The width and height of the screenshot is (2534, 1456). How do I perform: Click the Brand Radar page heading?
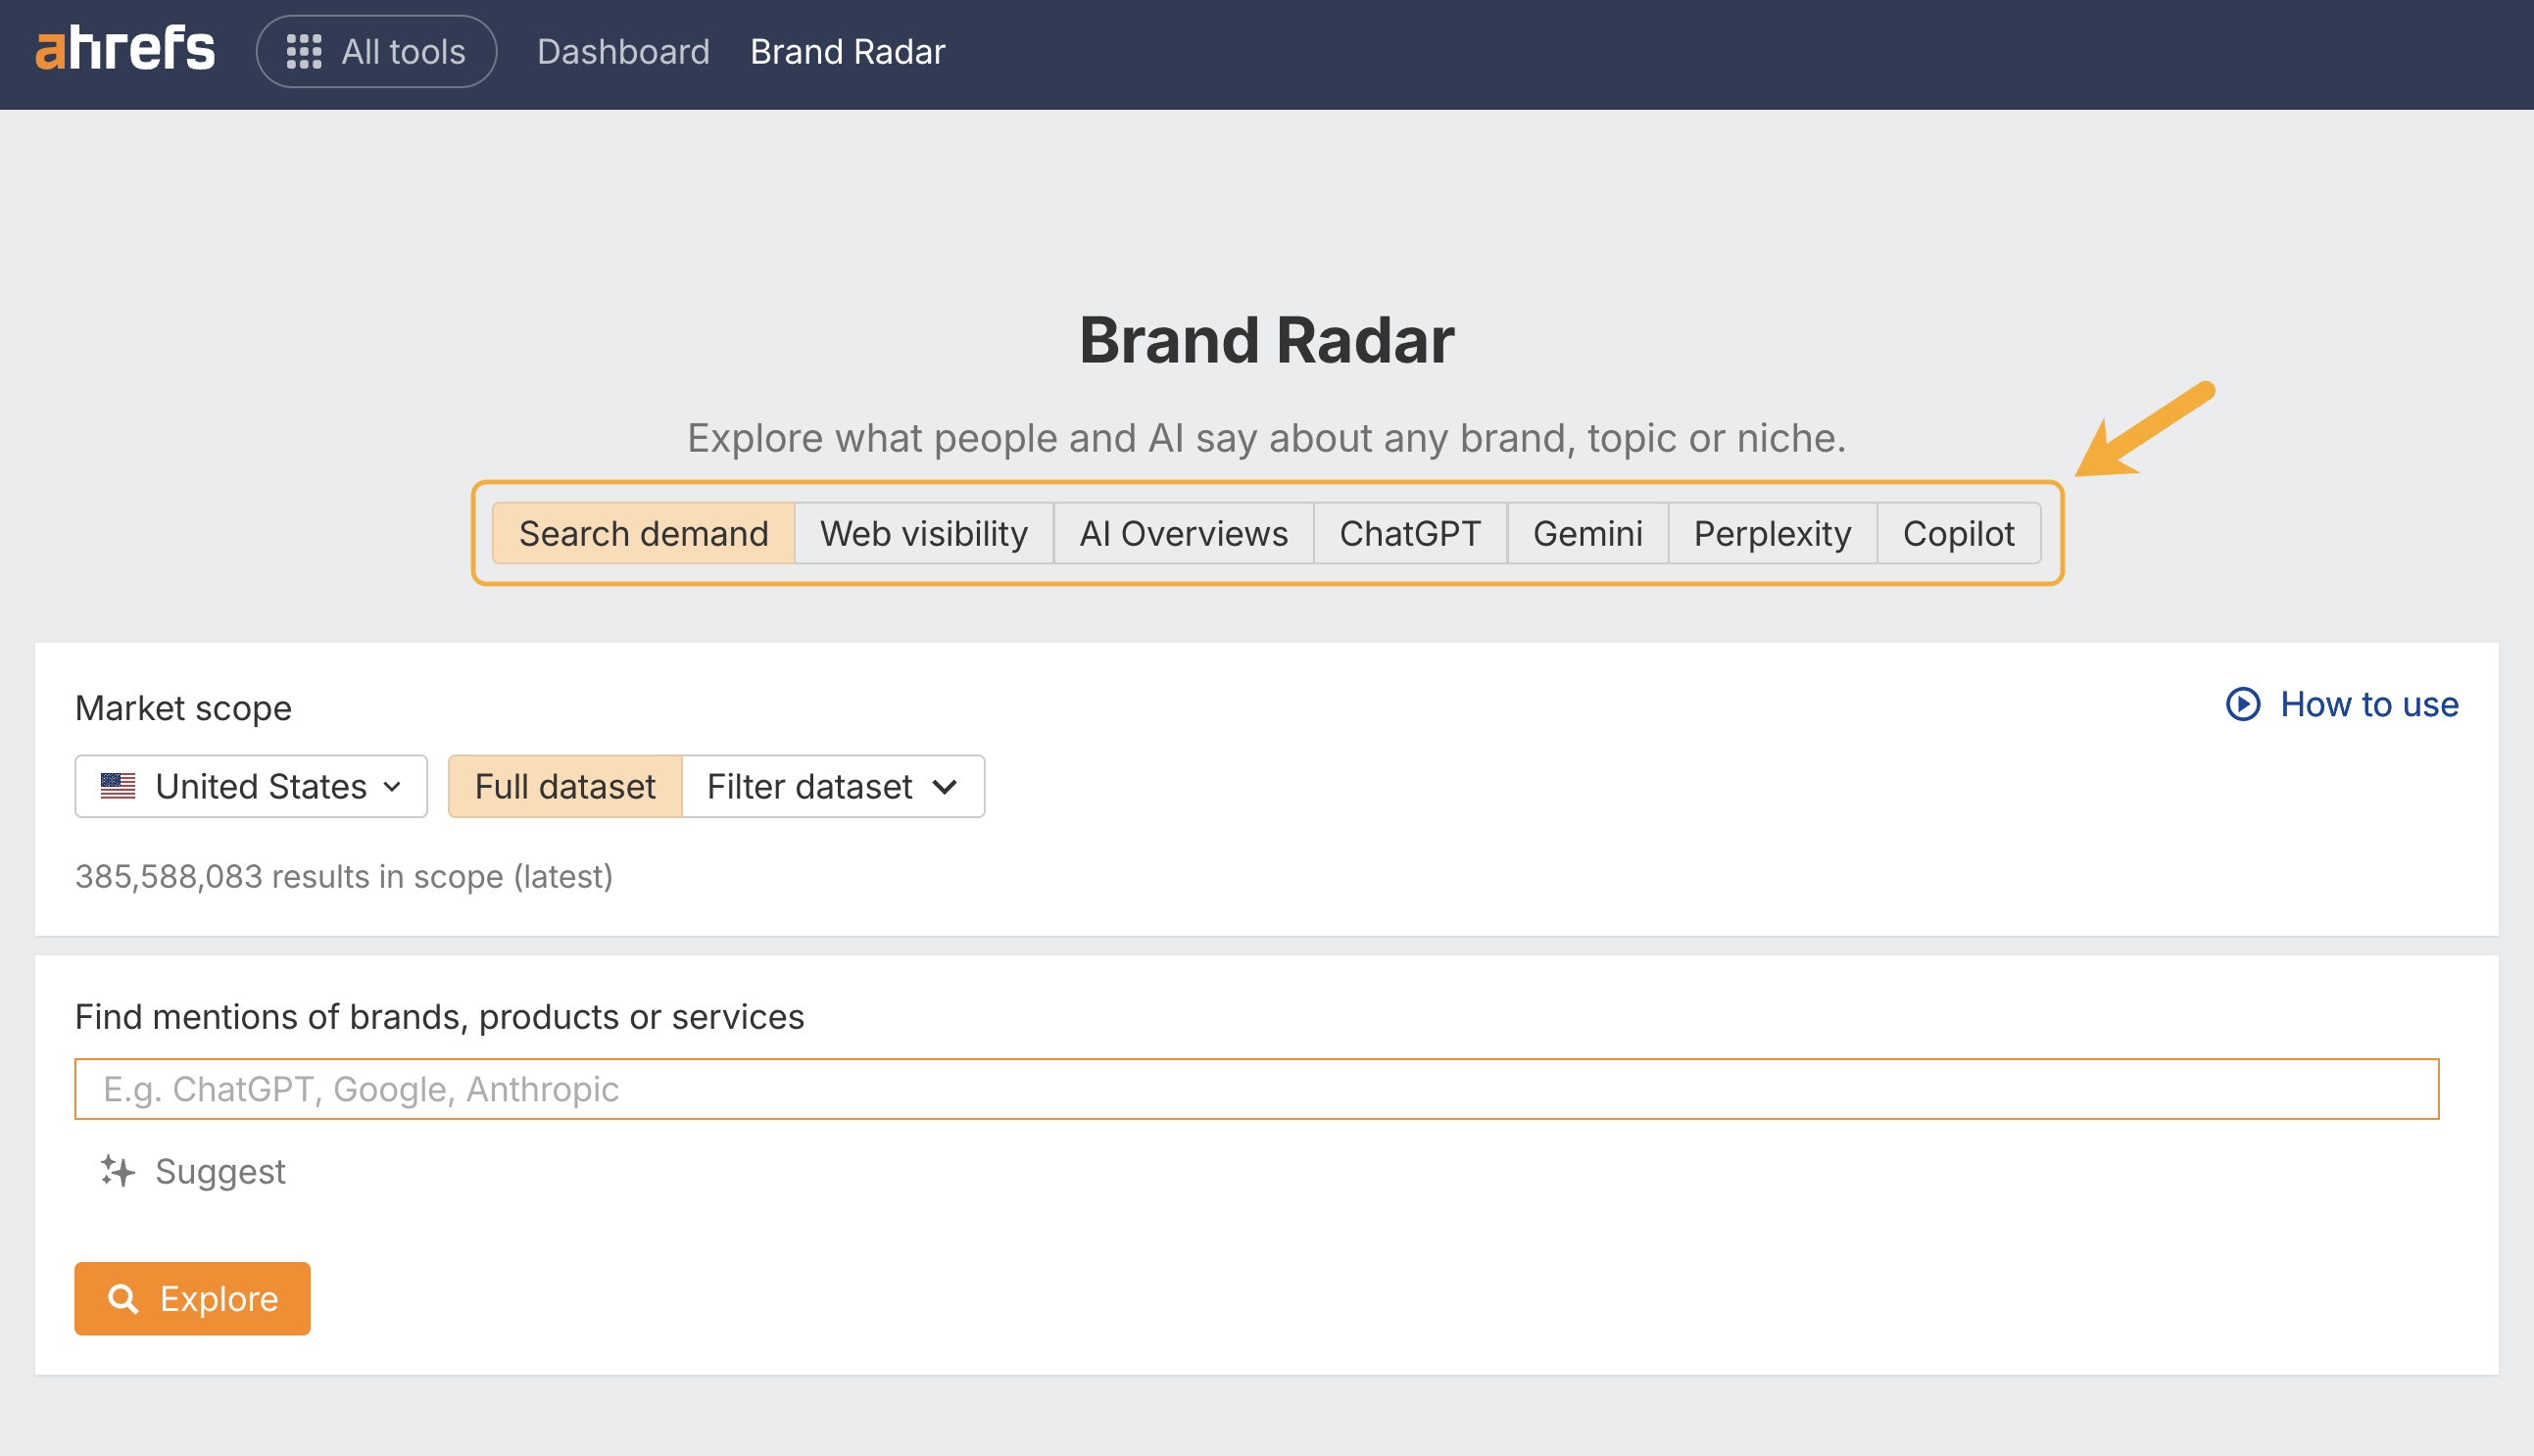pos(1266,340)
